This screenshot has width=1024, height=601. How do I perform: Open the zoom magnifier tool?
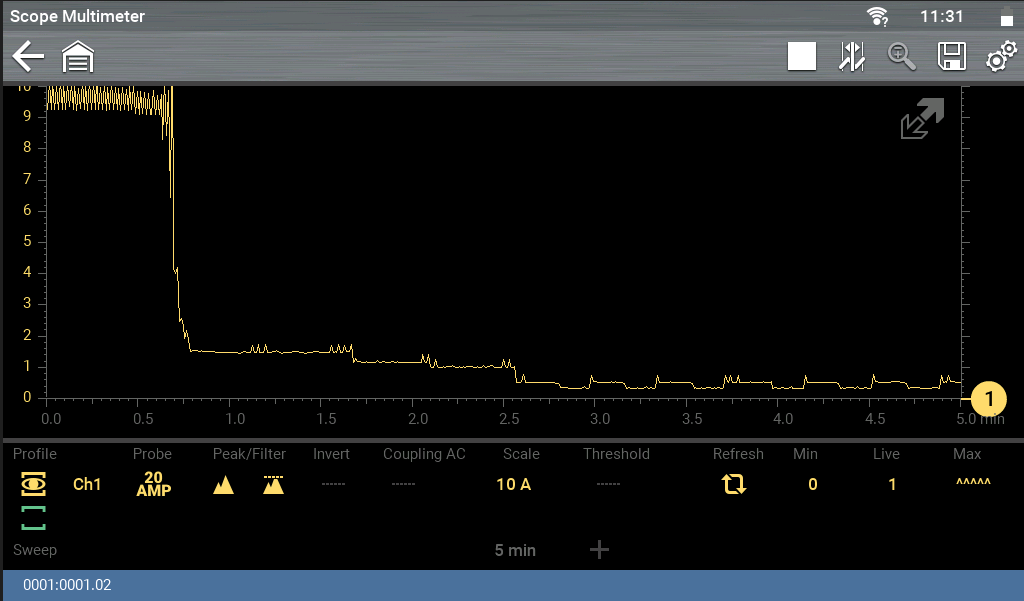pos(902,57)
